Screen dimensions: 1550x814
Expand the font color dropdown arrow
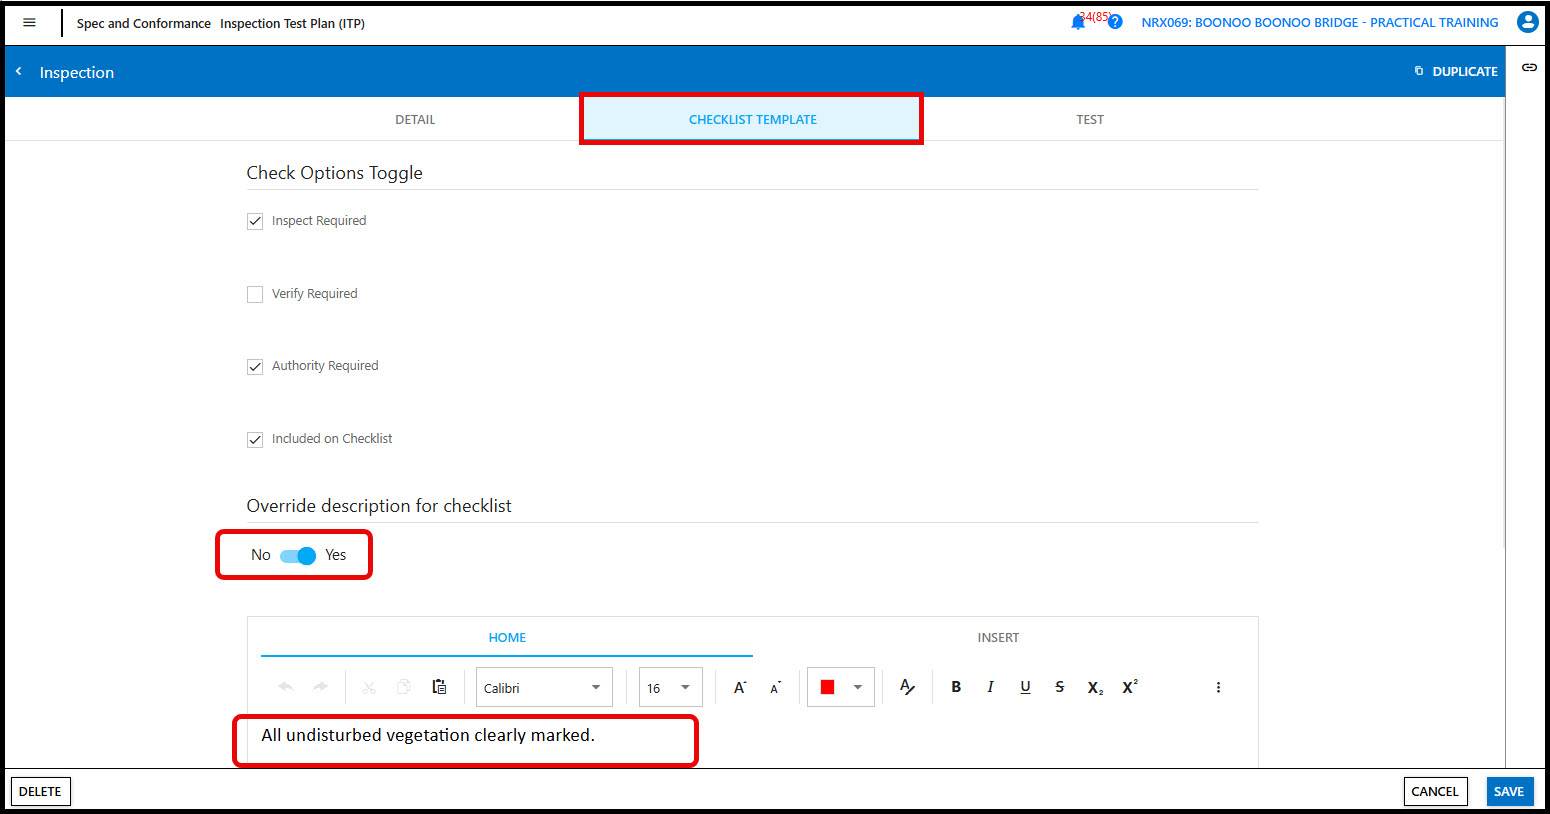coord(858,687)
